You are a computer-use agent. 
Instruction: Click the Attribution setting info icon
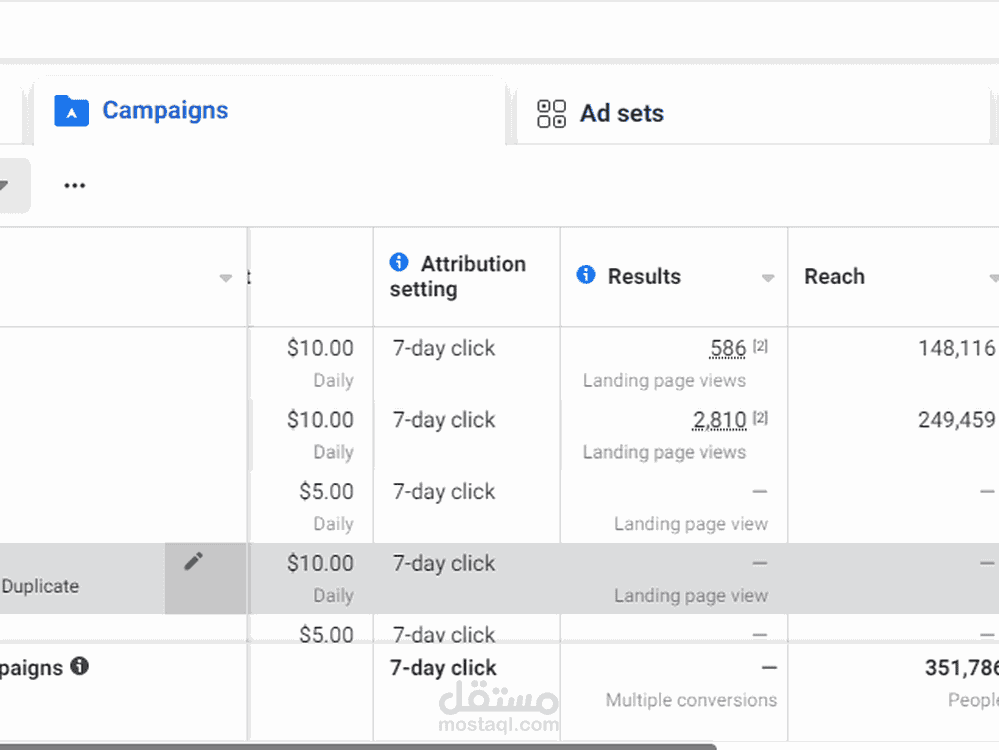click(399, 263)
